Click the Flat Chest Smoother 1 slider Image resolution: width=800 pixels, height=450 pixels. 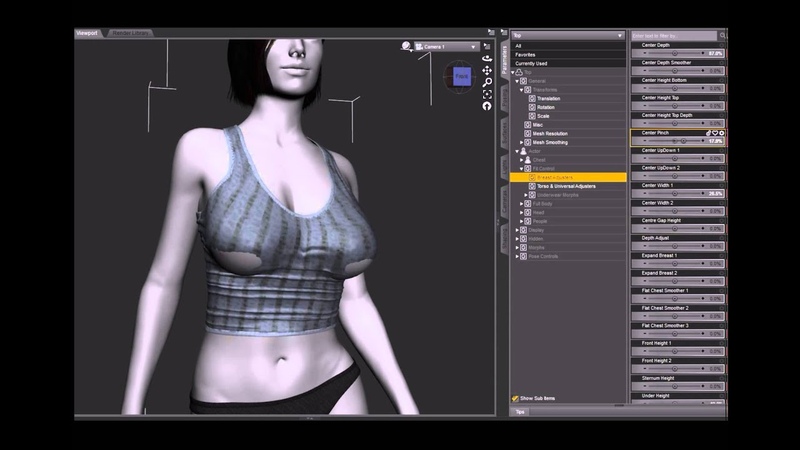[x=678, y=298]
